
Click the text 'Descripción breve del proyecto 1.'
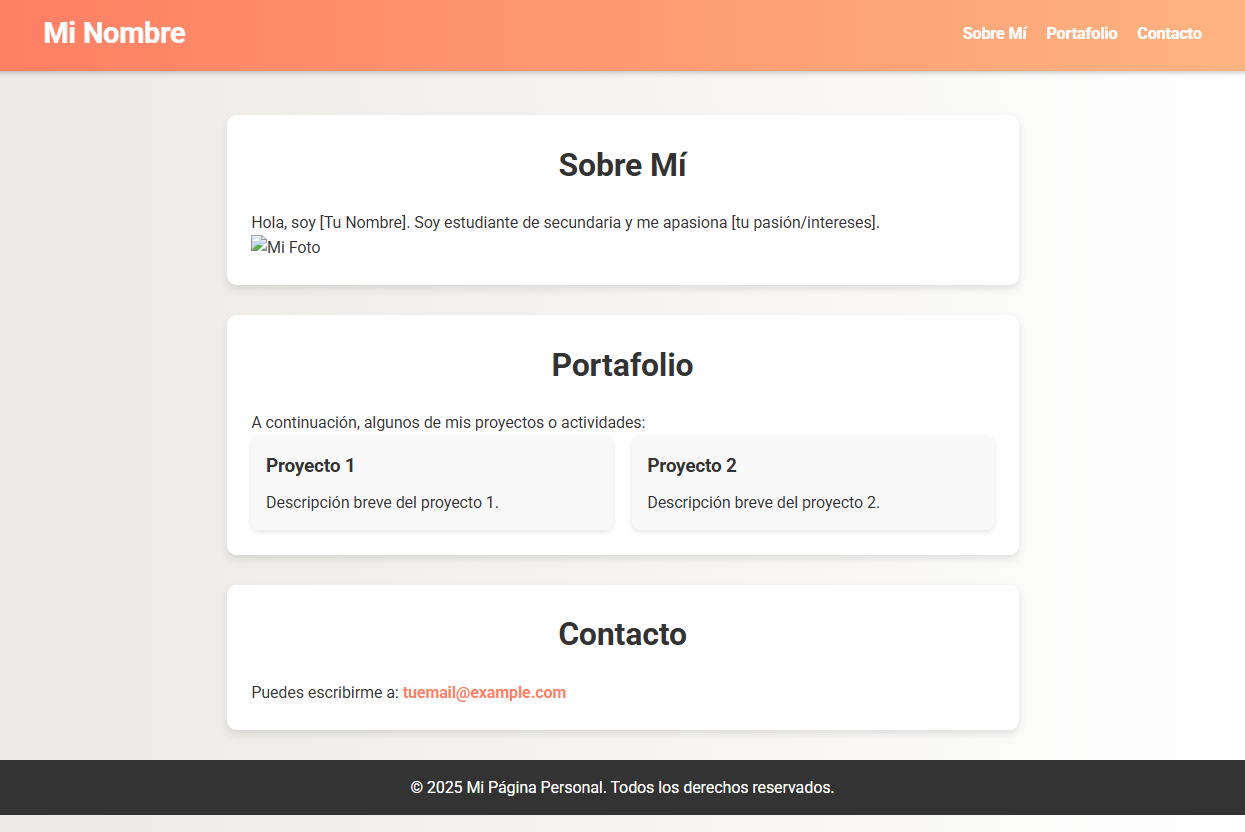(382, 502)
